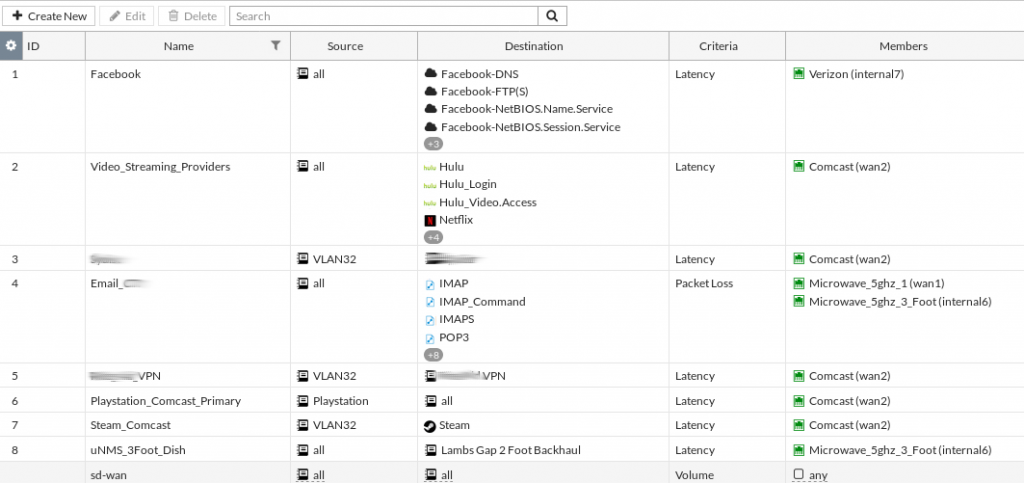Click the Facebook-NetBIOS.Session.Service cloud icon

(430, 127)
